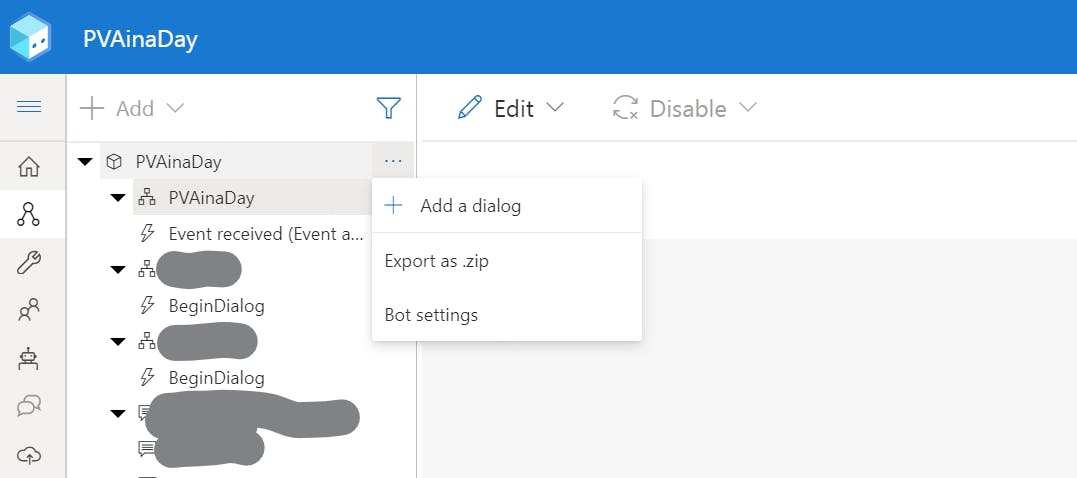This screenshot has height=478, width=1077.
Task: Select the second BeginDialog trigger
Action: click(216, 378)
